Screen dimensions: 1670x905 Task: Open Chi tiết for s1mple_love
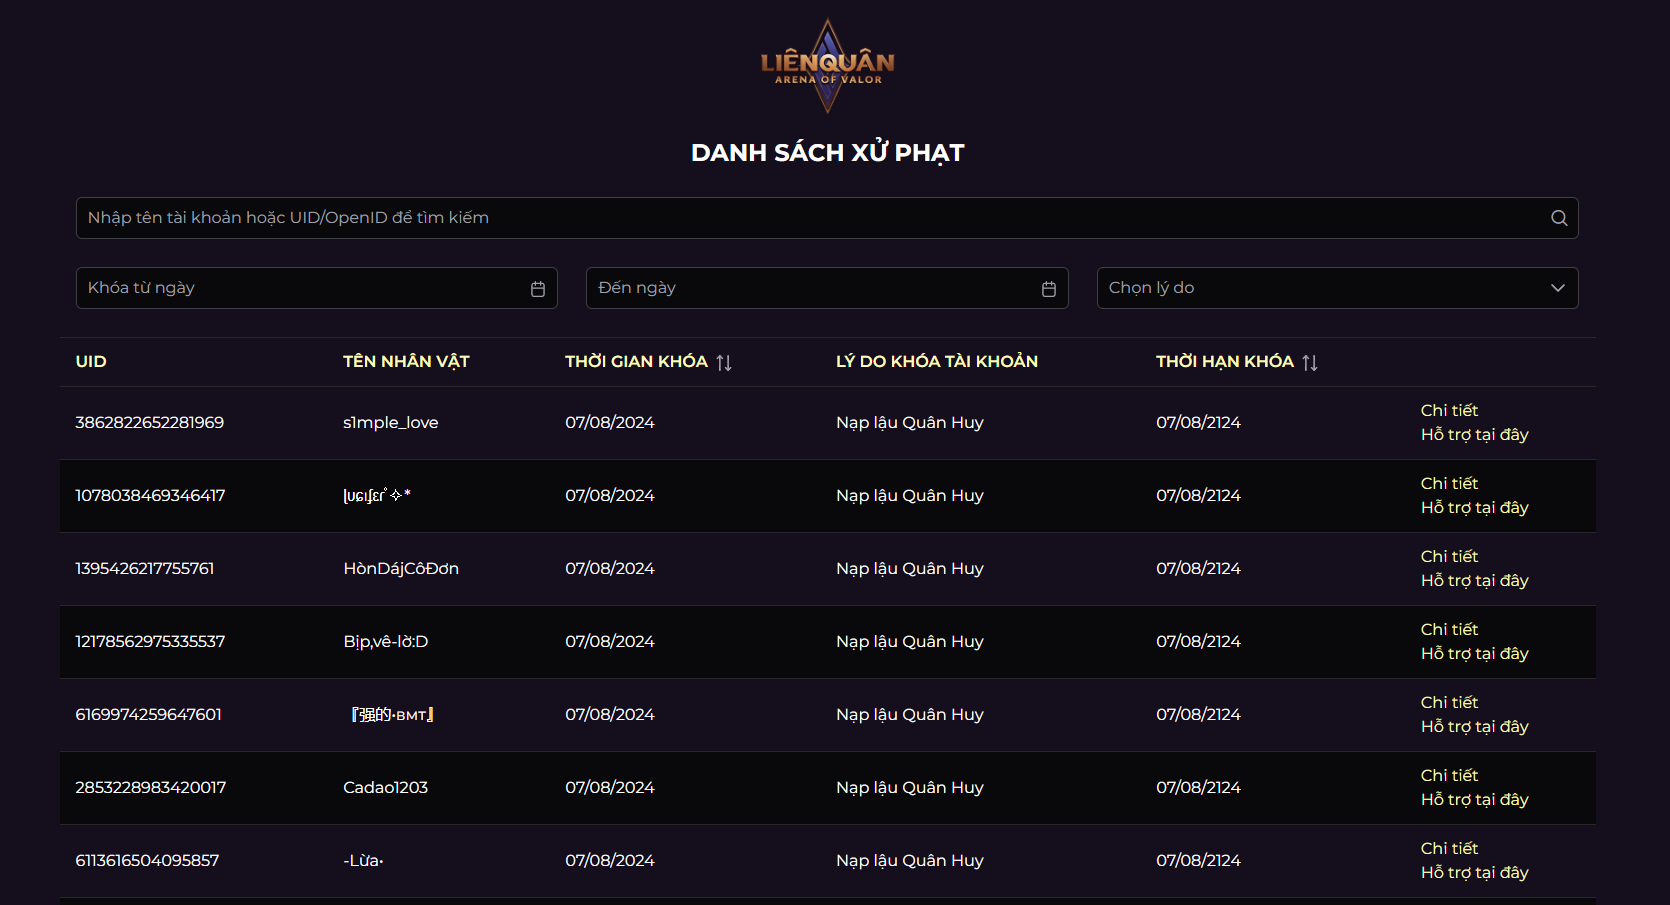coord(1449,410)
